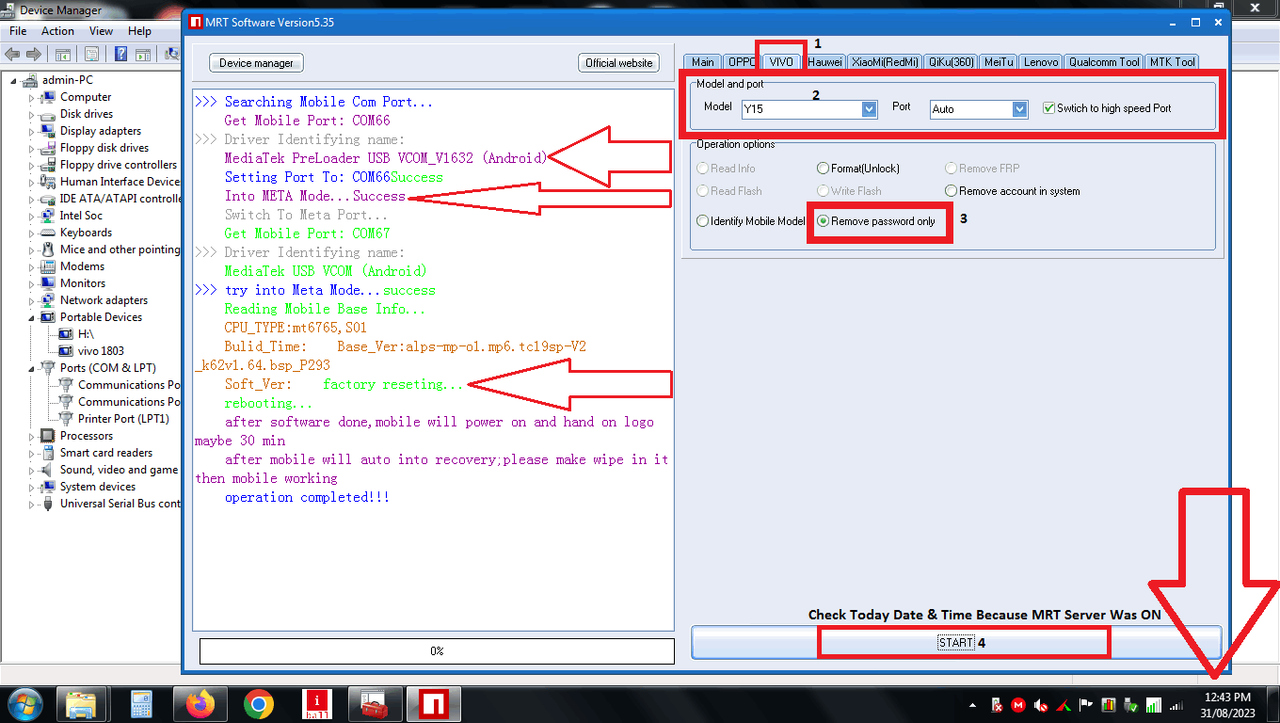Viewport: 1280px width, 723px height.
Task: Click the Show desktop strip at taskbar end
Action: (1272, 704)
